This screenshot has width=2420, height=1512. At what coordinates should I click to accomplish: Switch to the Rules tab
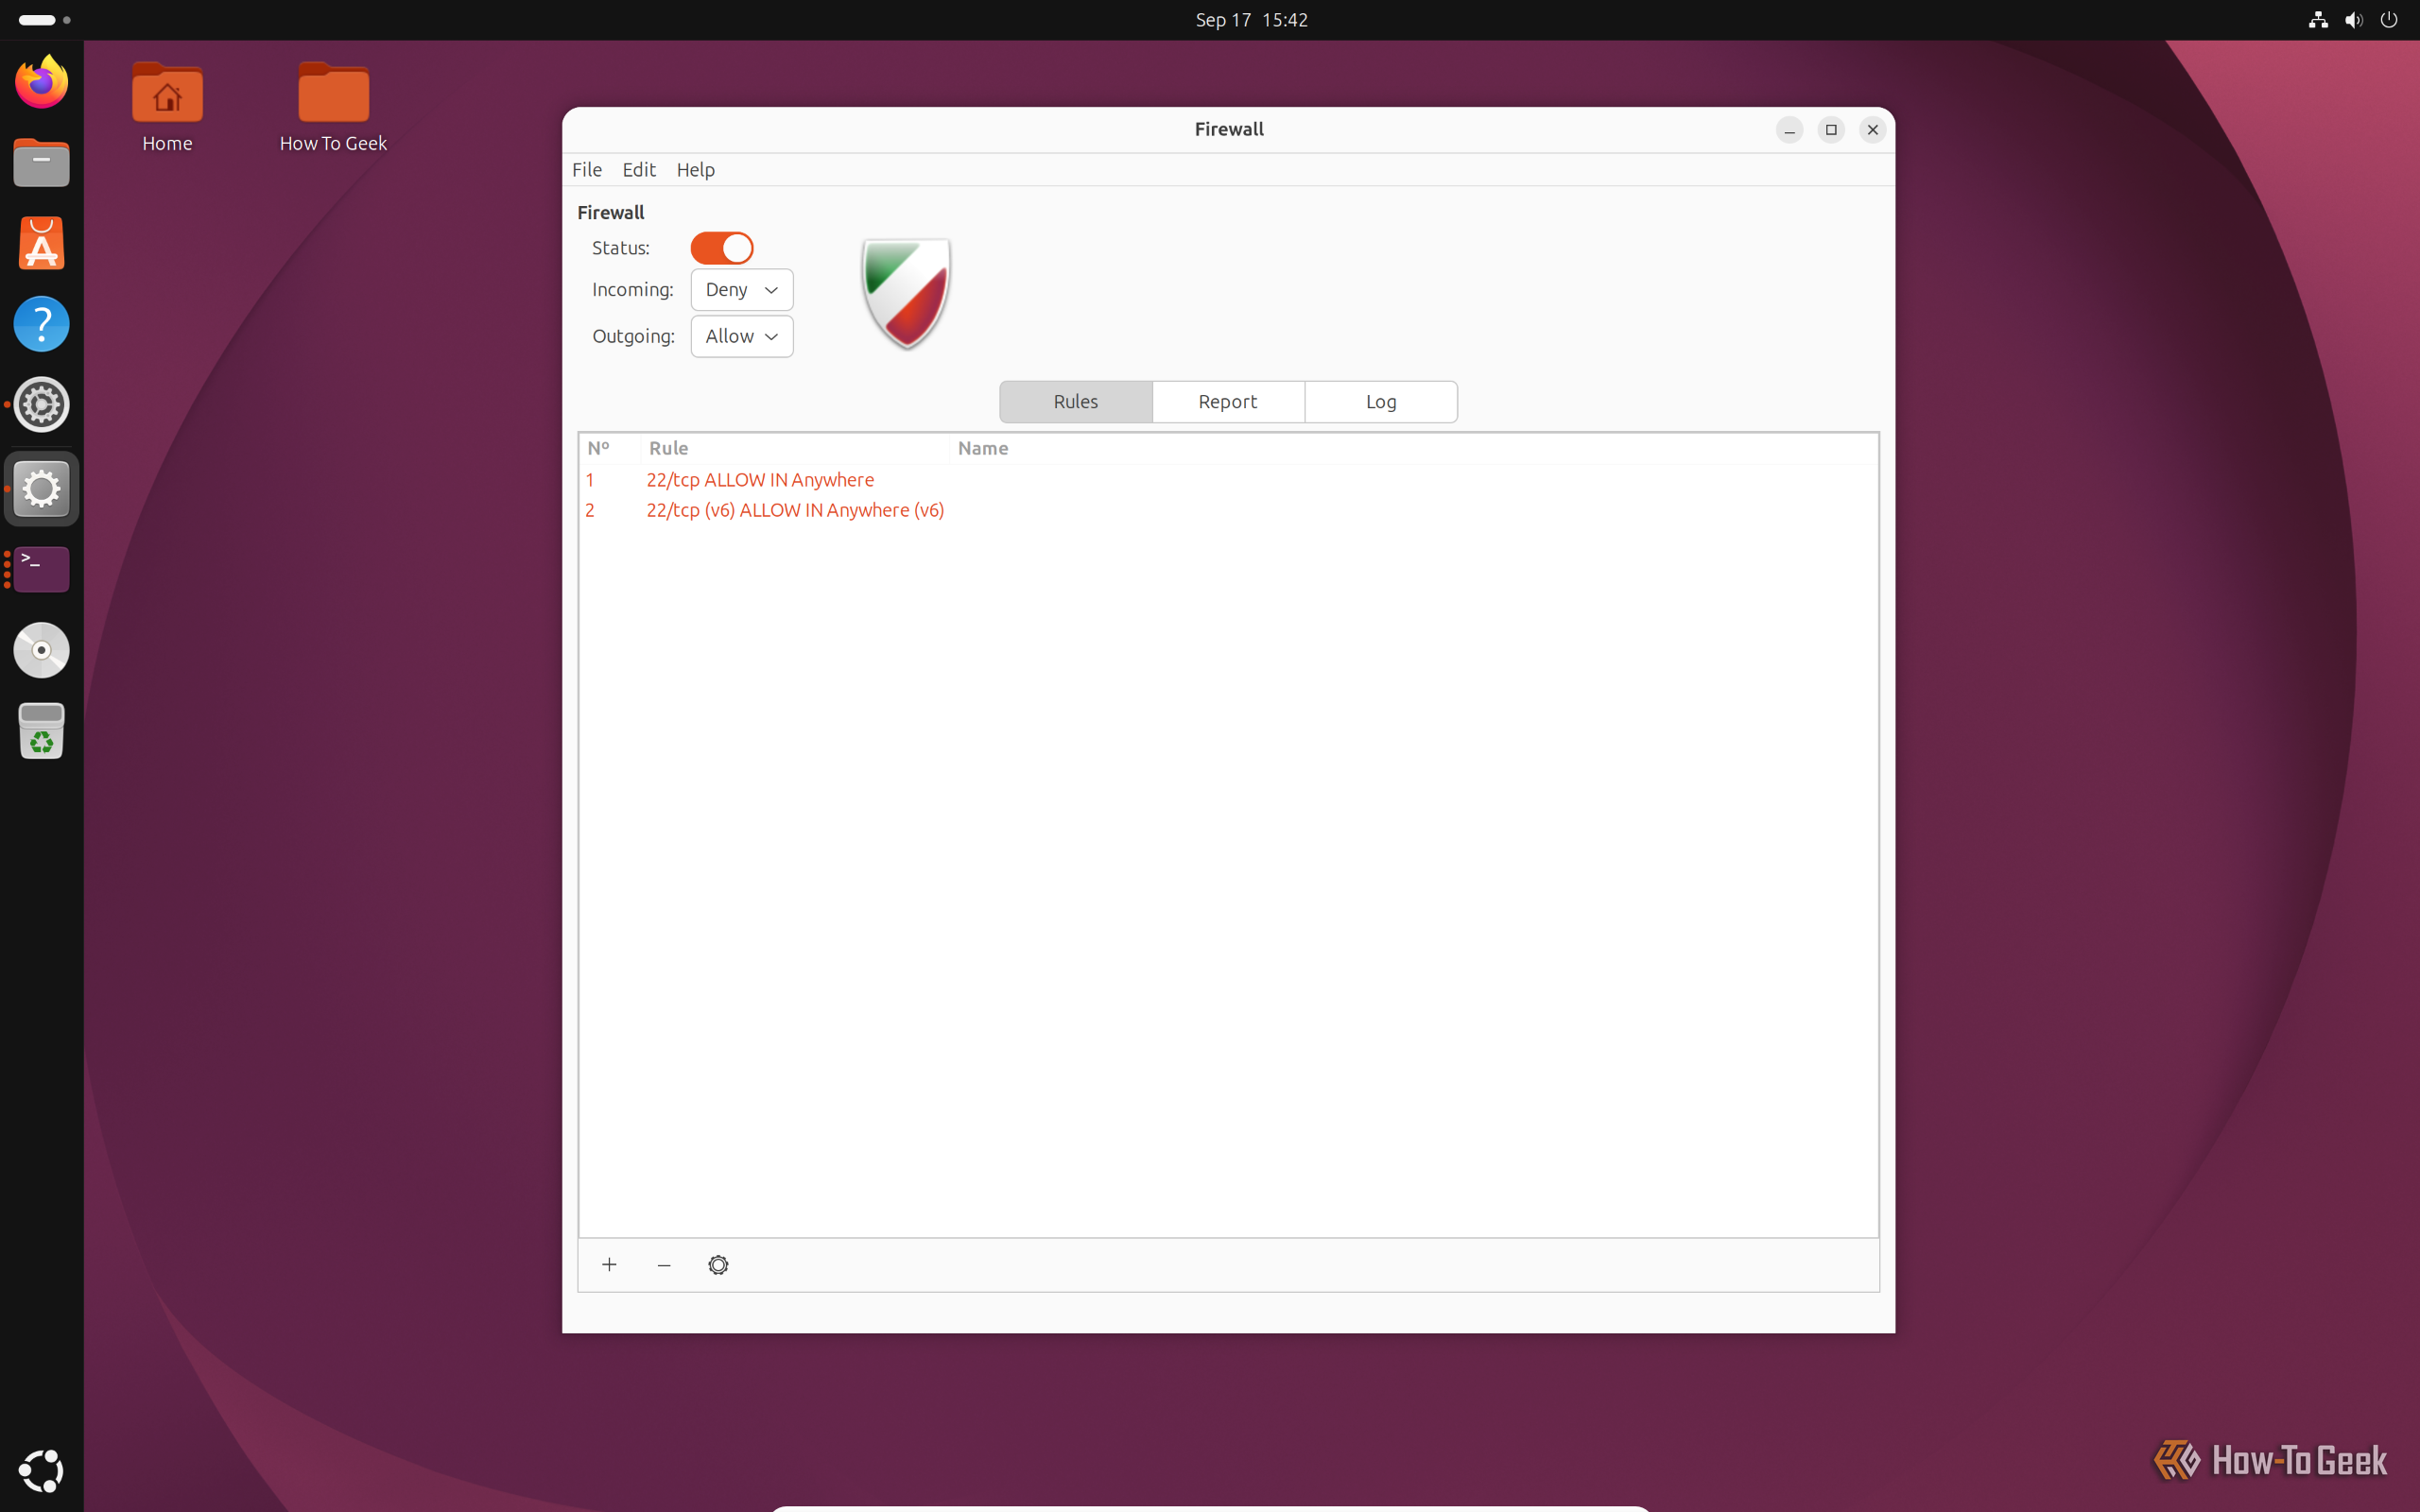coord(1076,402)
